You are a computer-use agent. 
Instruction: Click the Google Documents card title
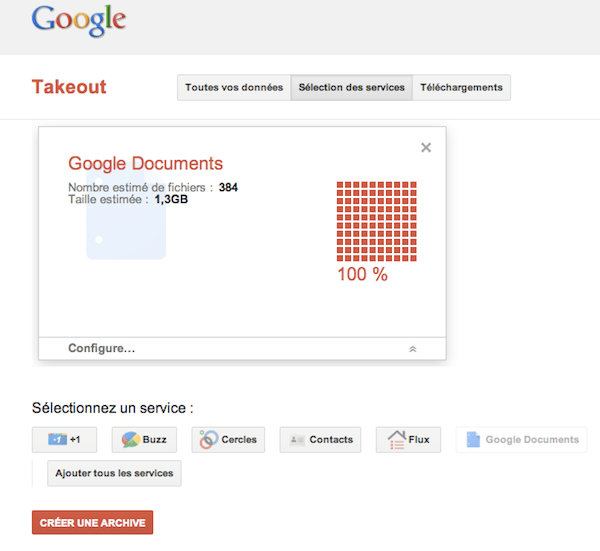(x=145, y=163)
